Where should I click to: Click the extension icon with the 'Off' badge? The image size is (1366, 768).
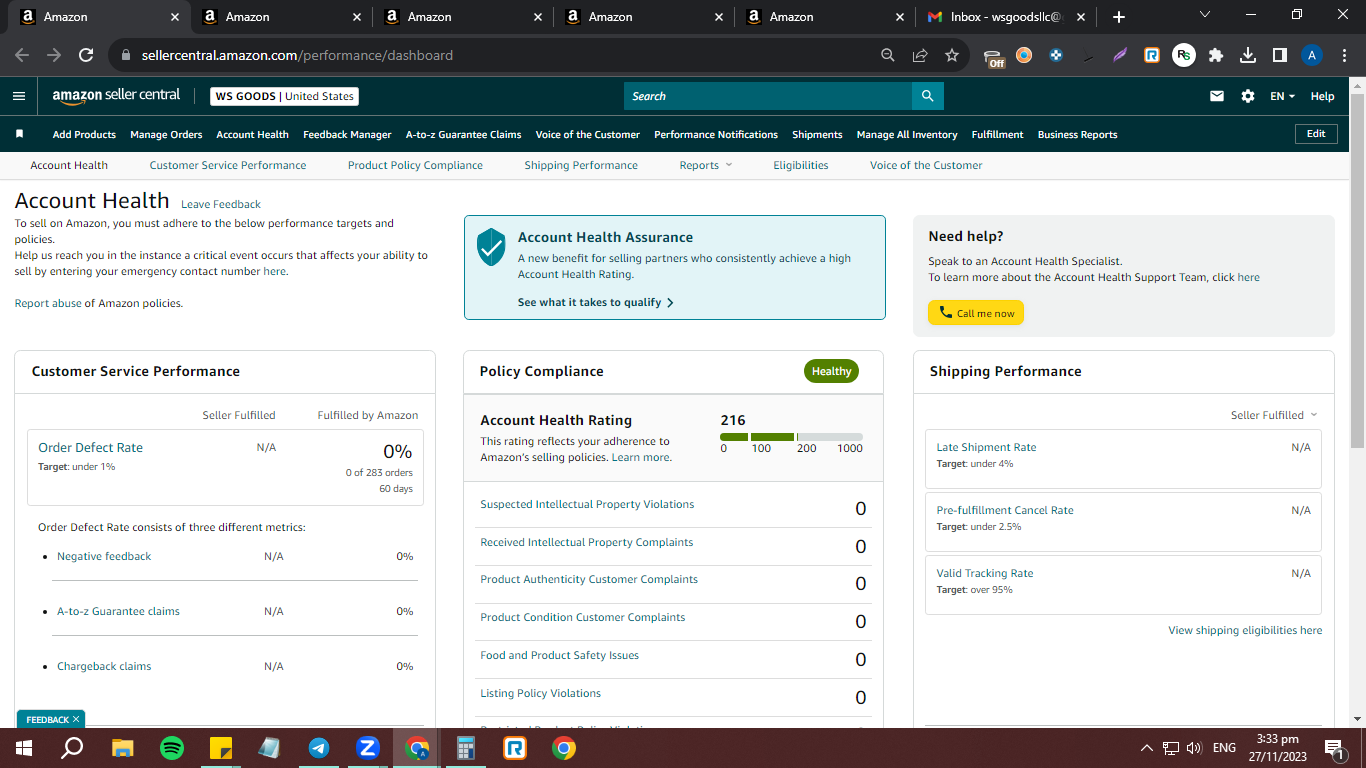pos(993,57)
